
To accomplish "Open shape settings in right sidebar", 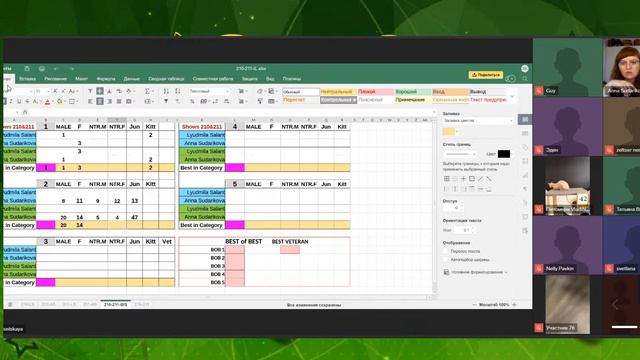I will (525, 147).
